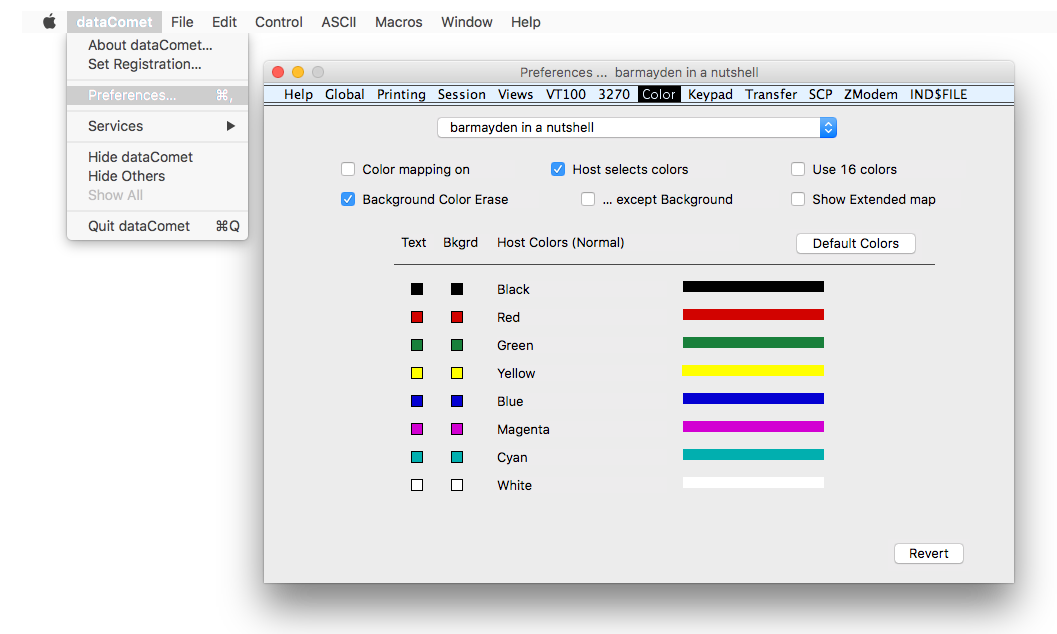
Task: Uncheck Background Color Erase
Action: pos(348,199)
